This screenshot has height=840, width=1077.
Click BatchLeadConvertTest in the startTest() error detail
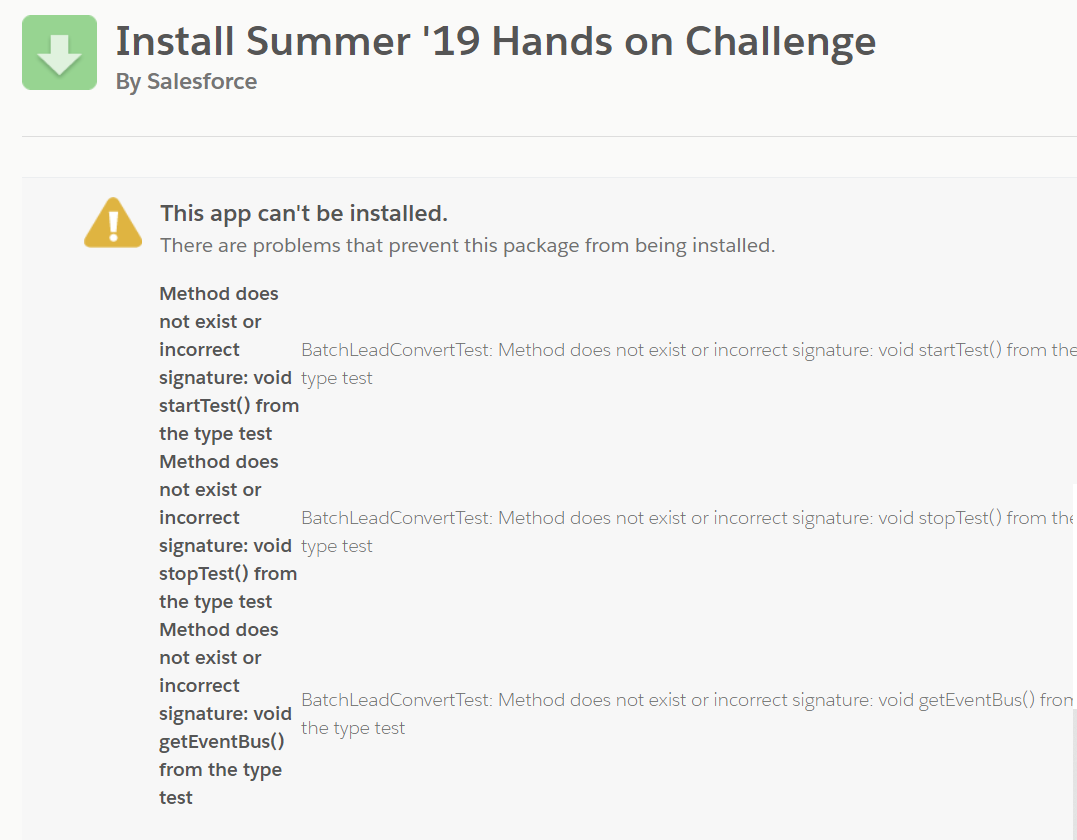pyautogui.click(x=394, y=350)
